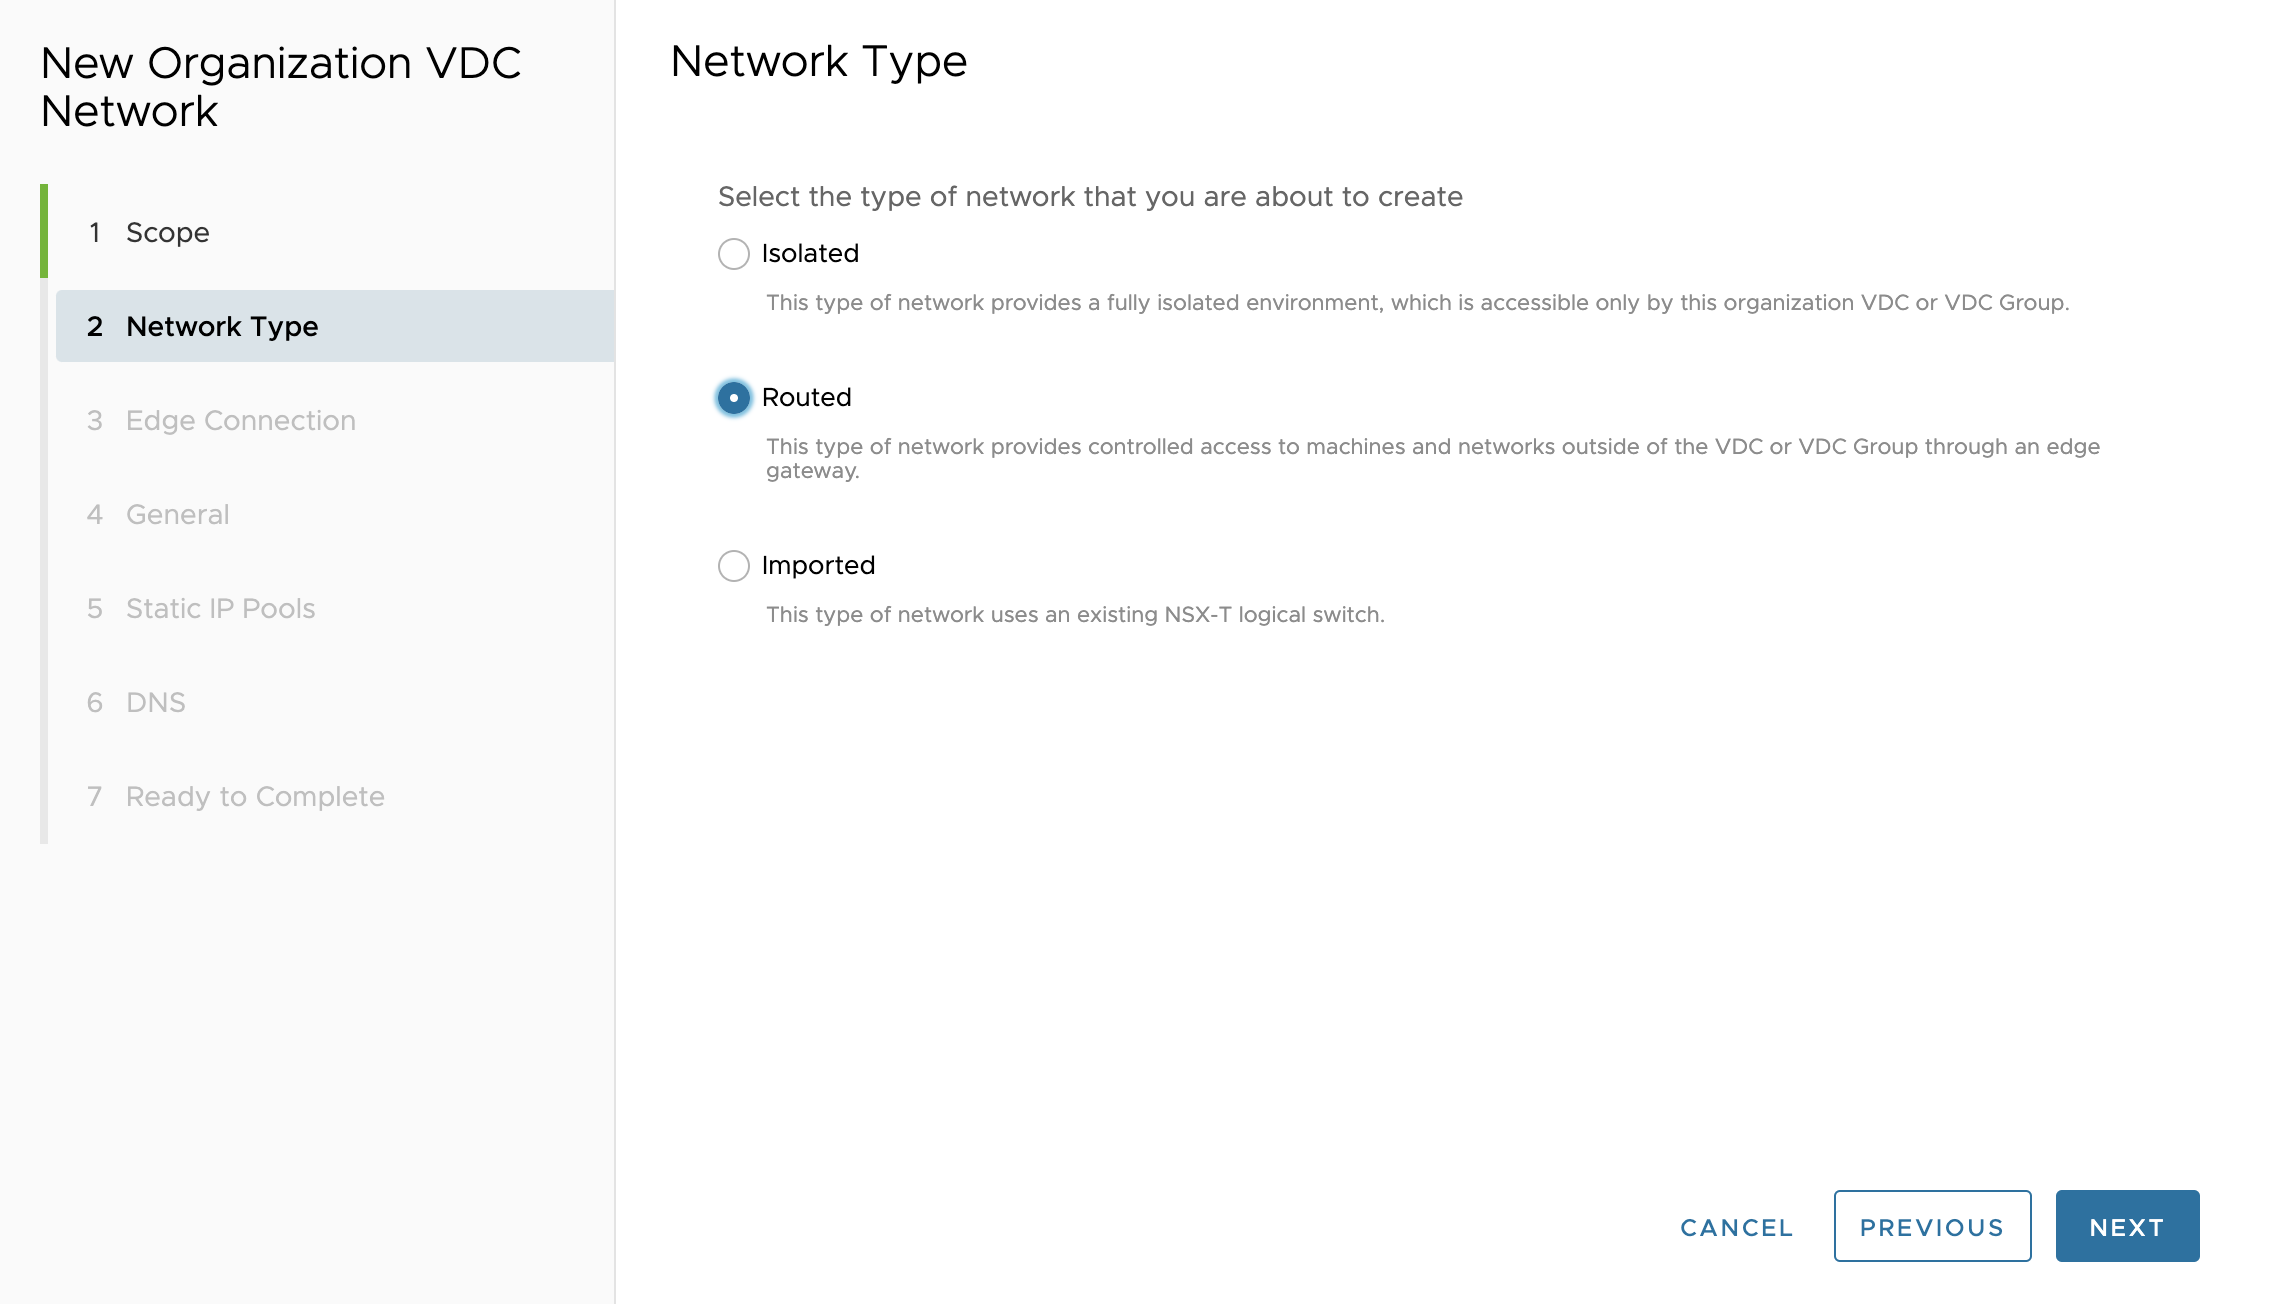Screen dimensions: 2288x1304
Task: Select the Isolated radio button
Action: tap(734, 254)
